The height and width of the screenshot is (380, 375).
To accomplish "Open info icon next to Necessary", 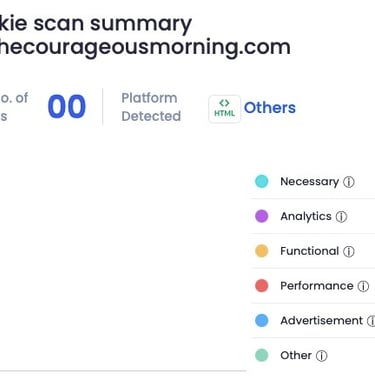I will point(349,182).
